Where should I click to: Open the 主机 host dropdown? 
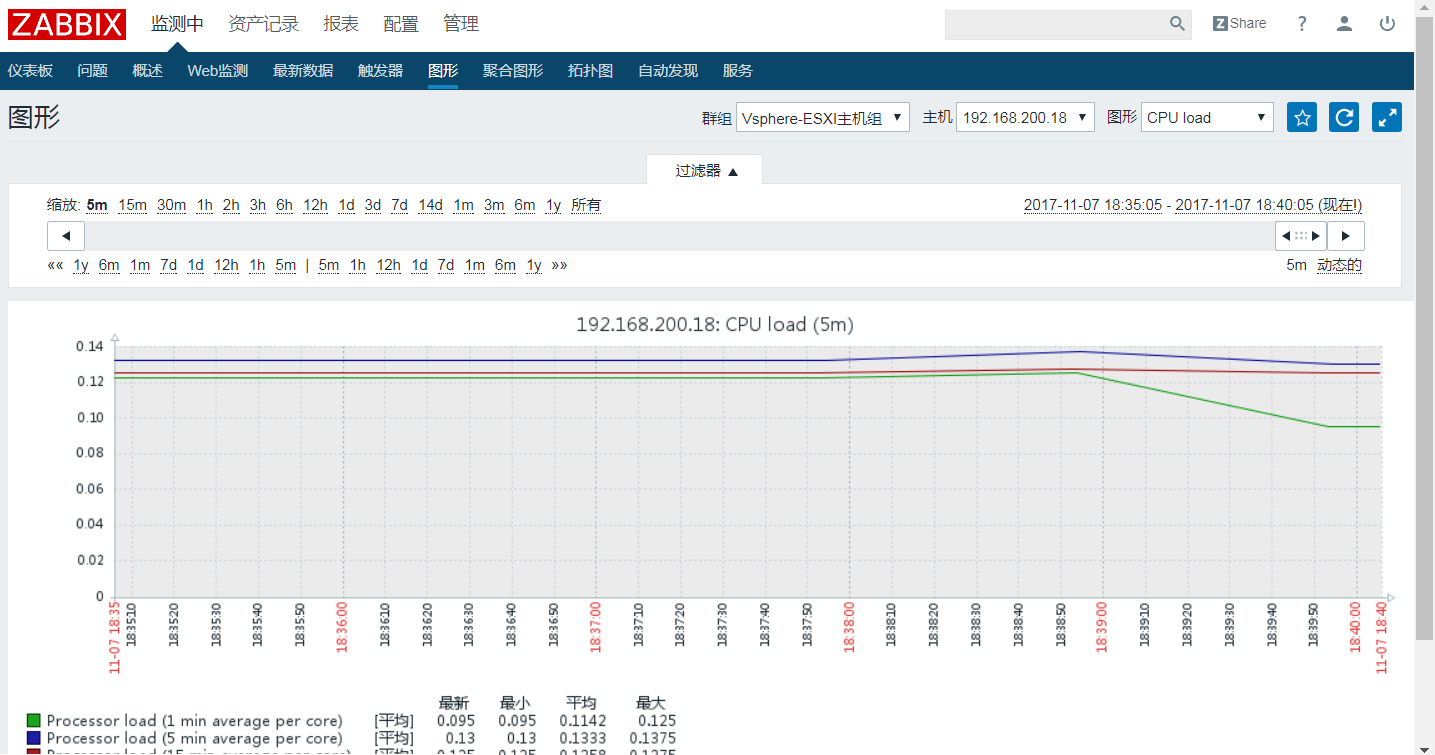pos(1025,117)
